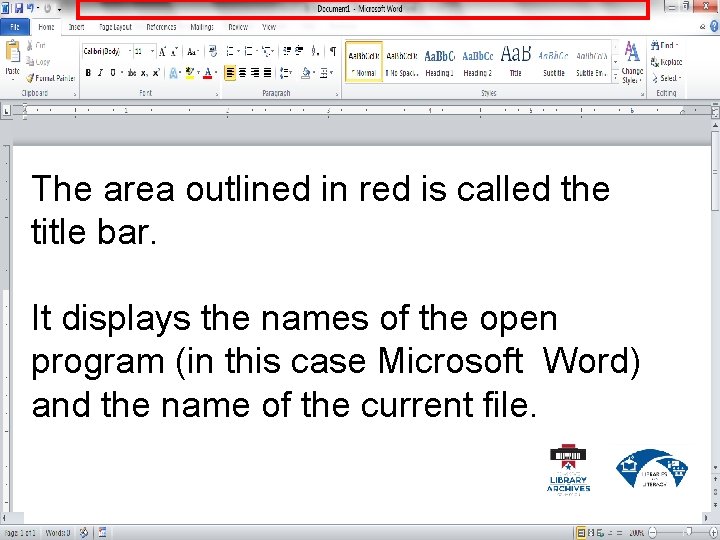Click Grow Font button
The image size is (720, 540).
[162, 51]
